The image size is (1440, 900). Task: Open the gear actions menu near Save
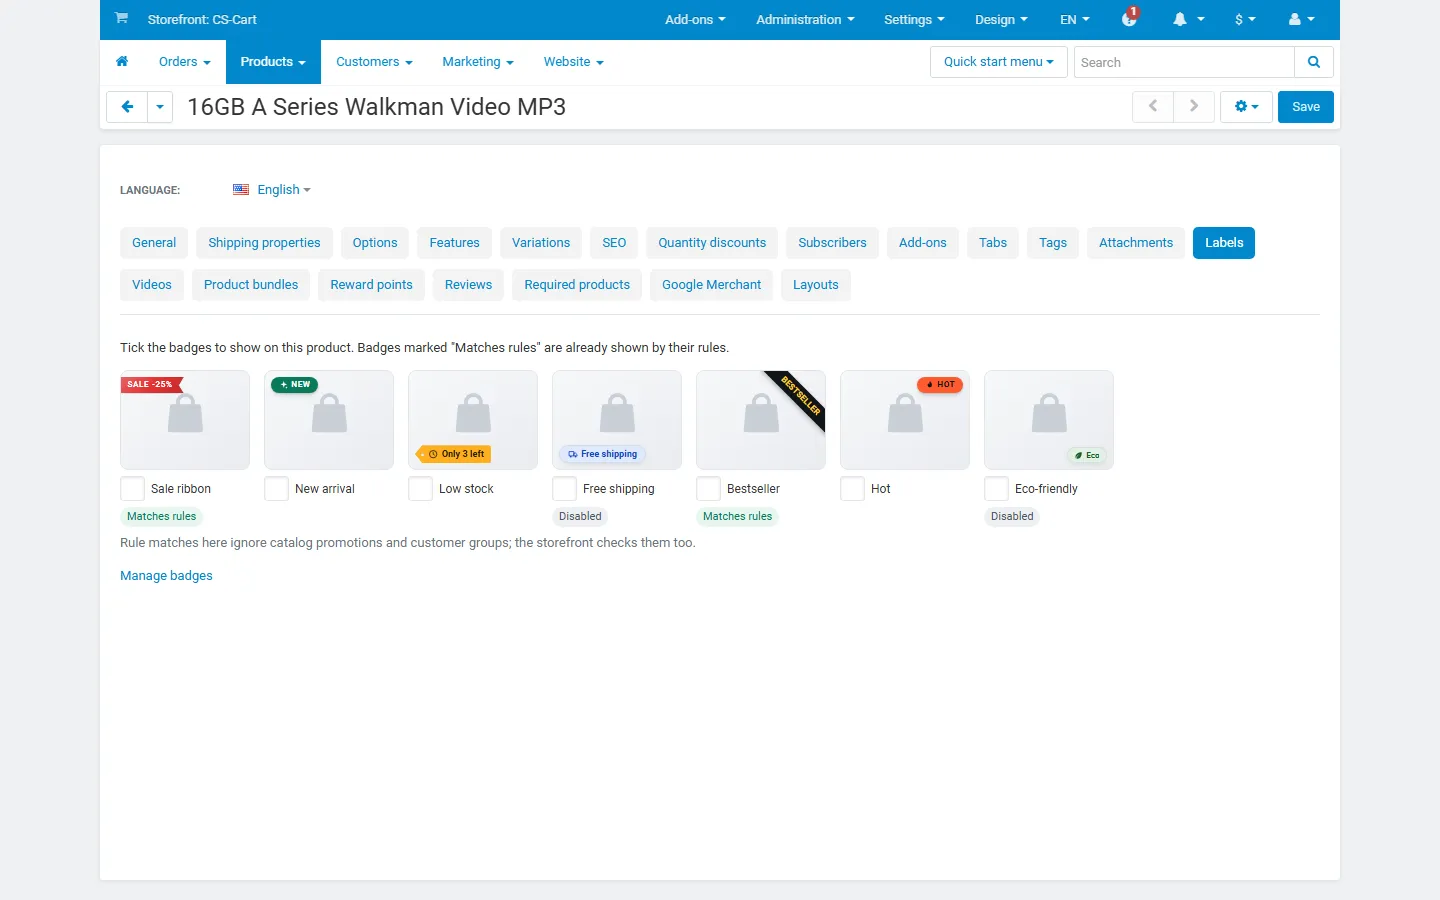(x=1246, y=107)
